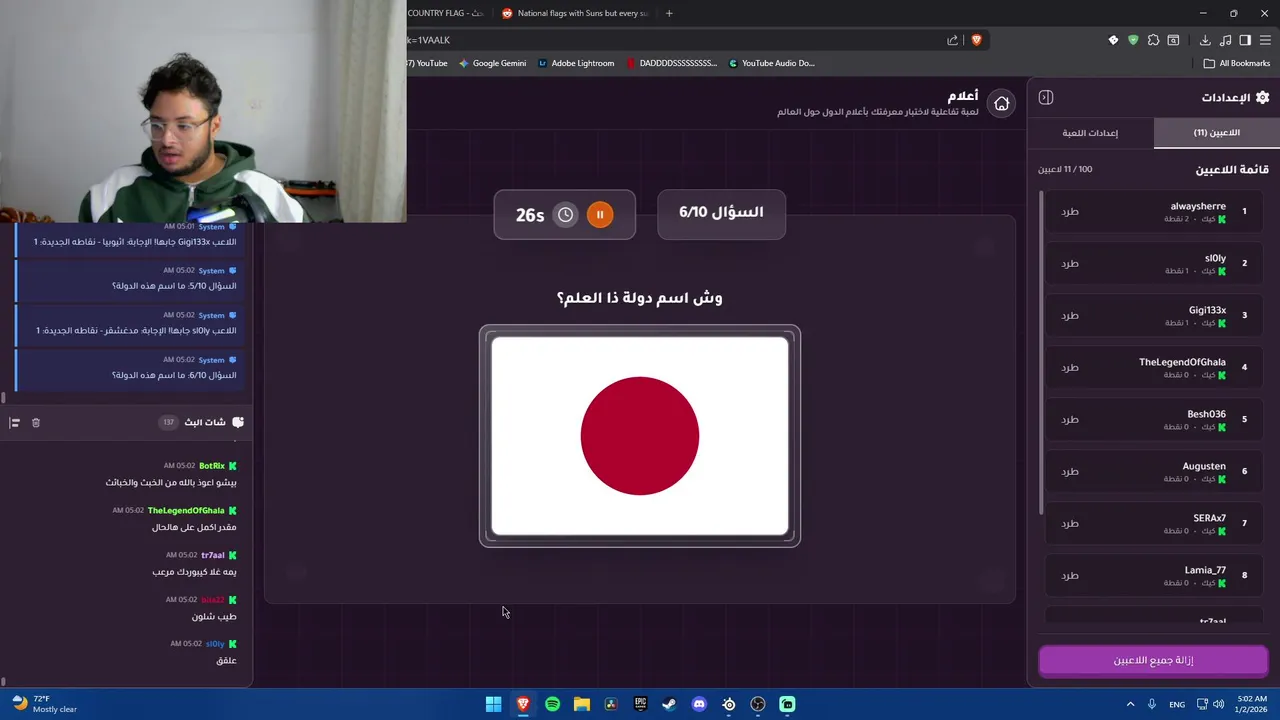Click إزالة جميع اللاعبين button
This screenshot has height=720, width=1280.
tap(1153, 660)
